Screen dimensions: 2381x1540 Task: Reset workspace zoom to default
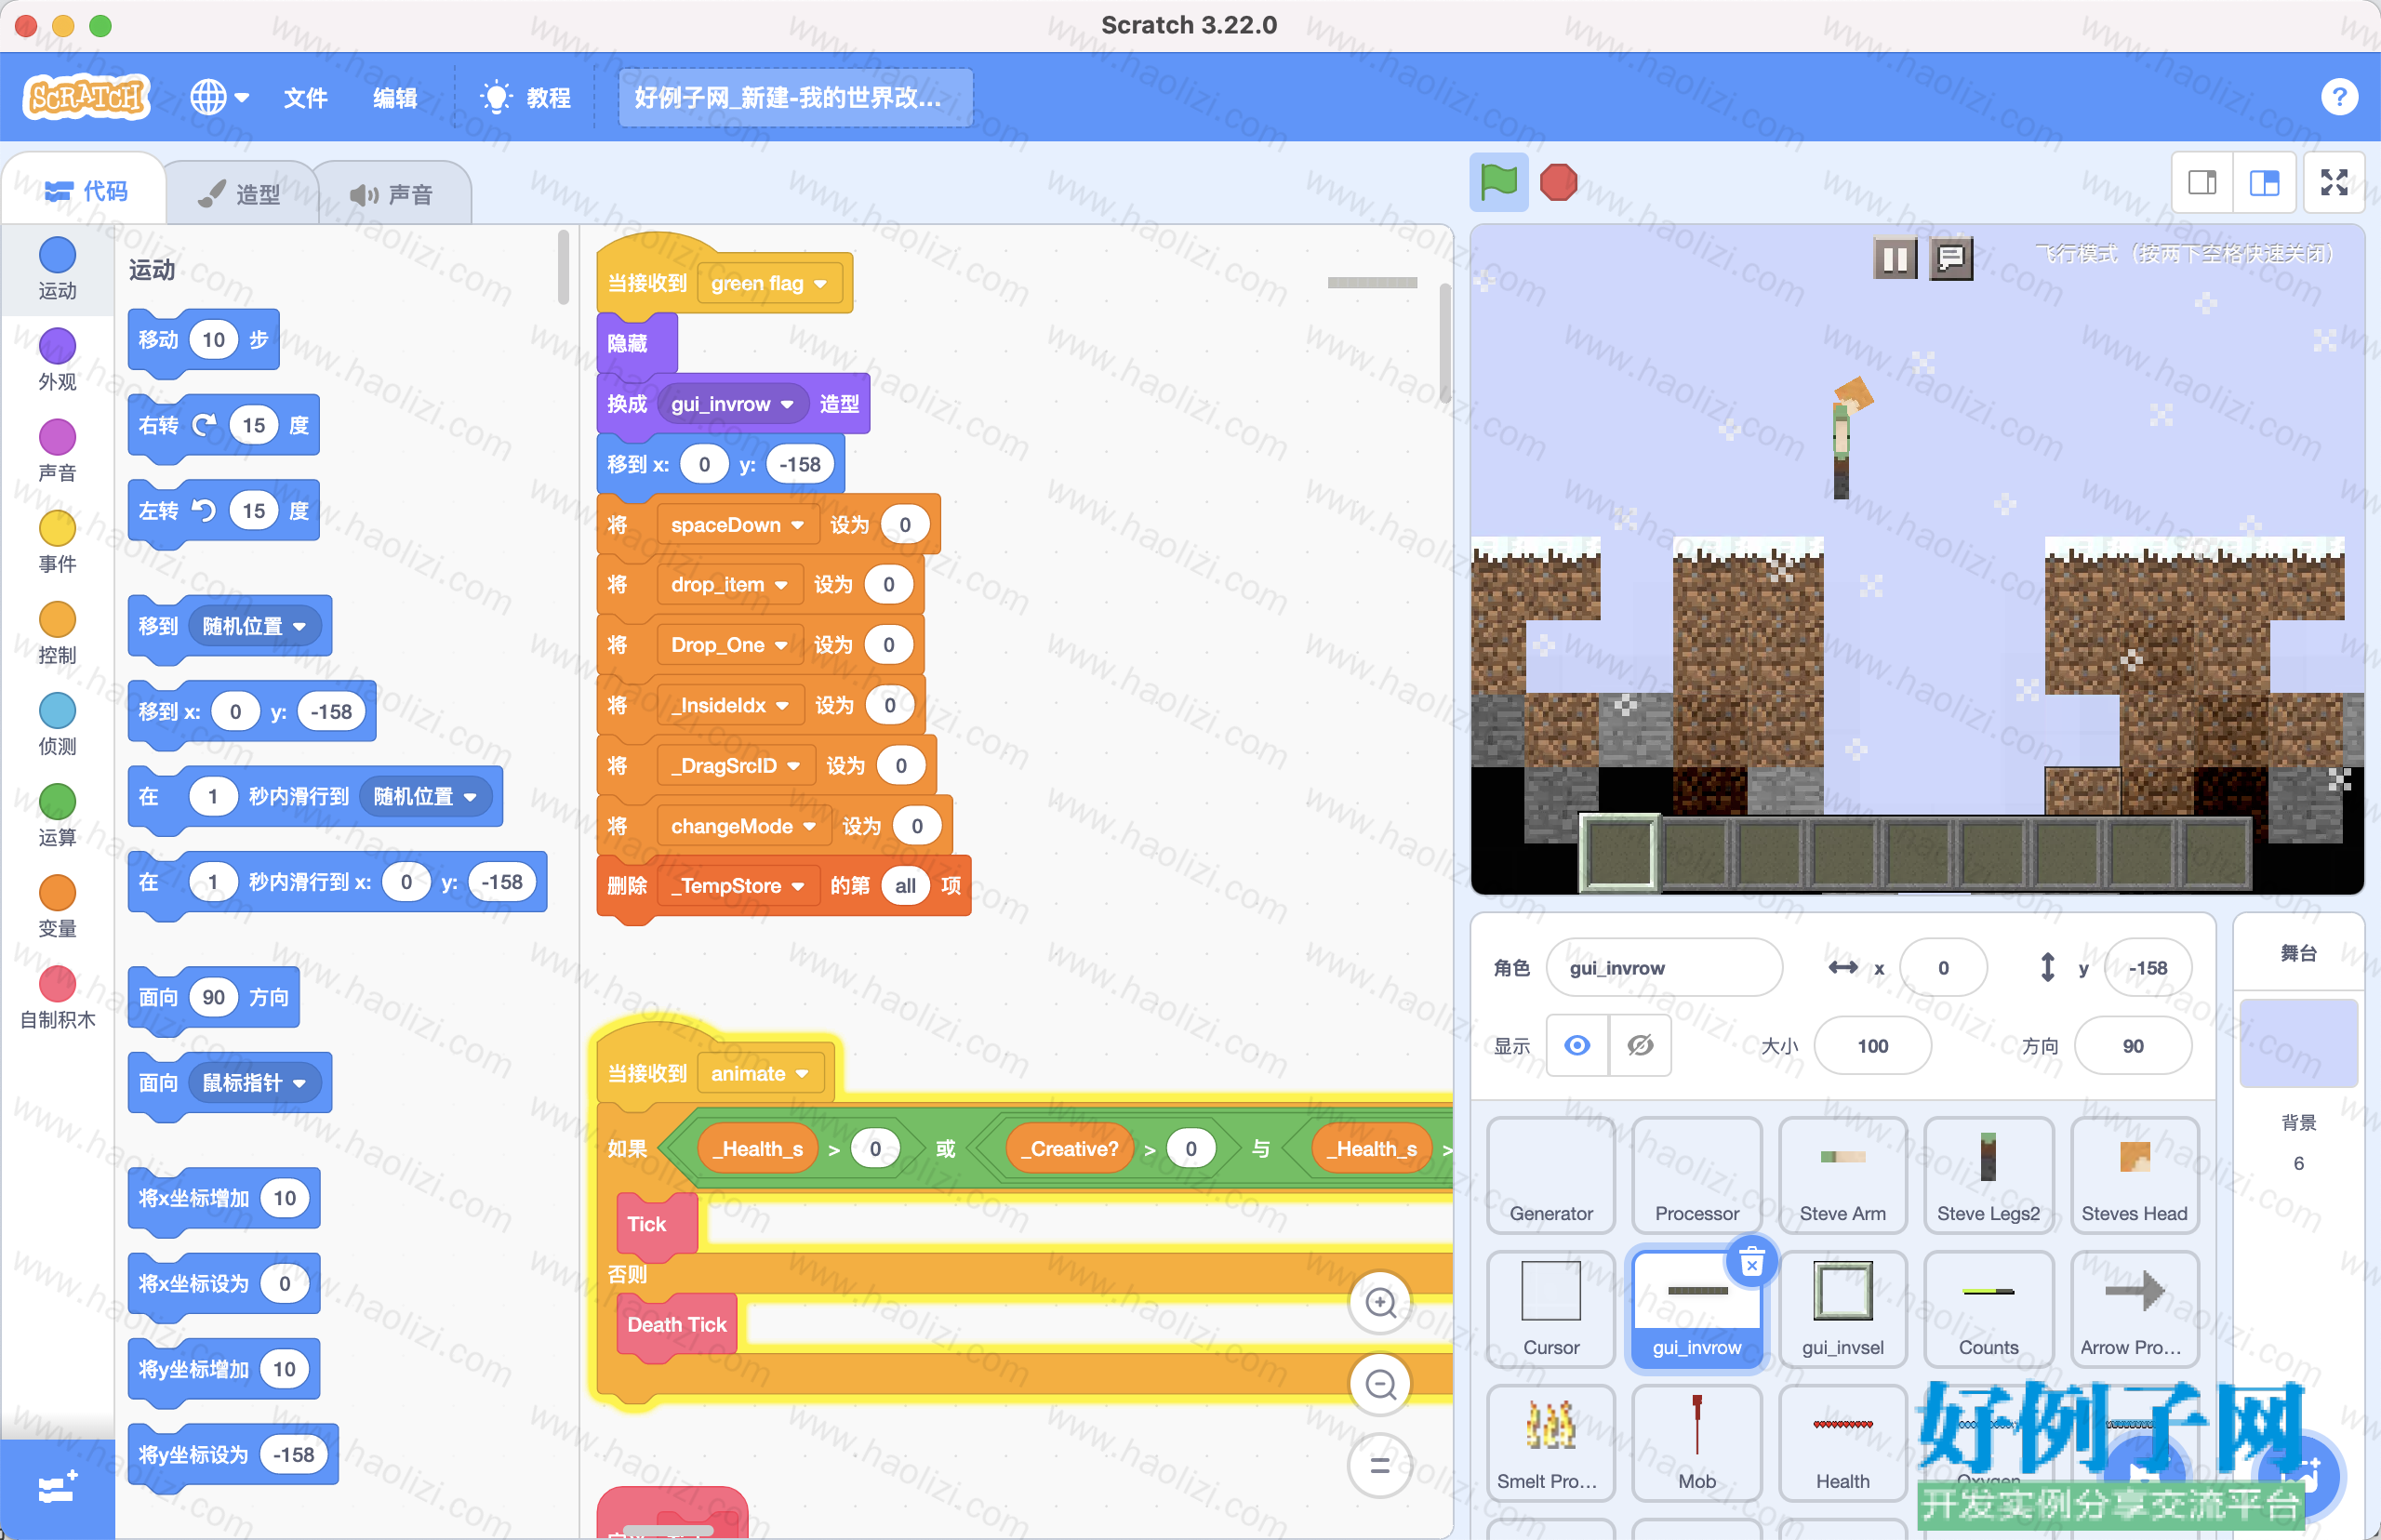click(1381, 1466)
